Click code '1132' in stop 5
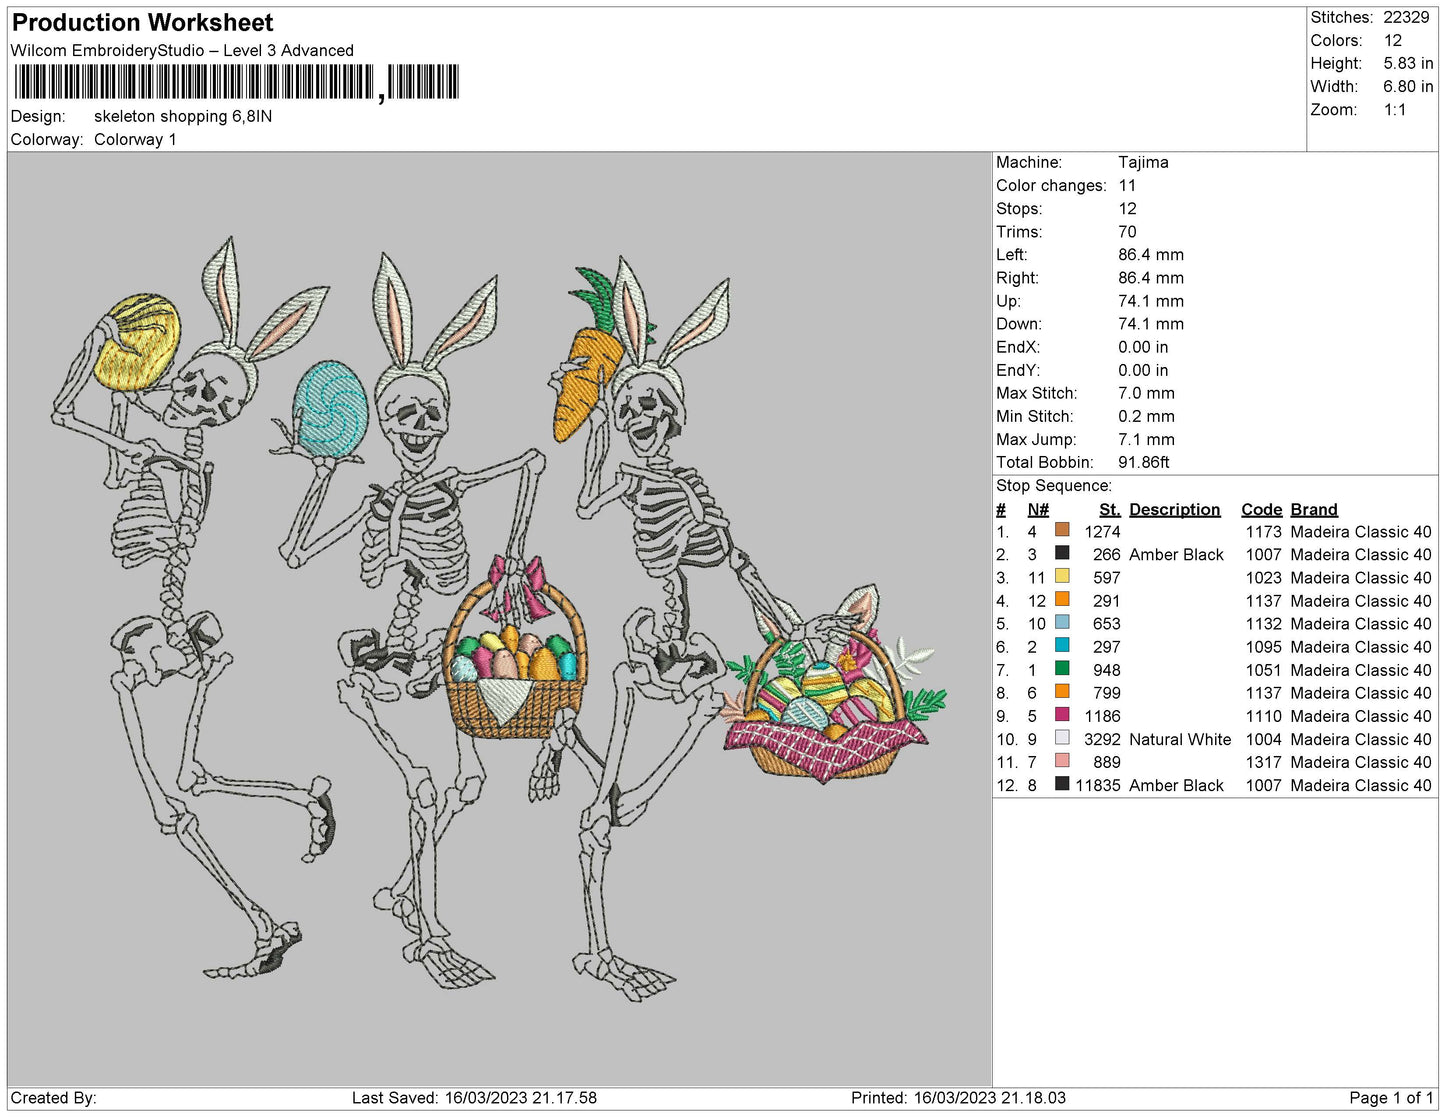The height and width of the screenshot is (1117, 1445). tap(1263, 624)
